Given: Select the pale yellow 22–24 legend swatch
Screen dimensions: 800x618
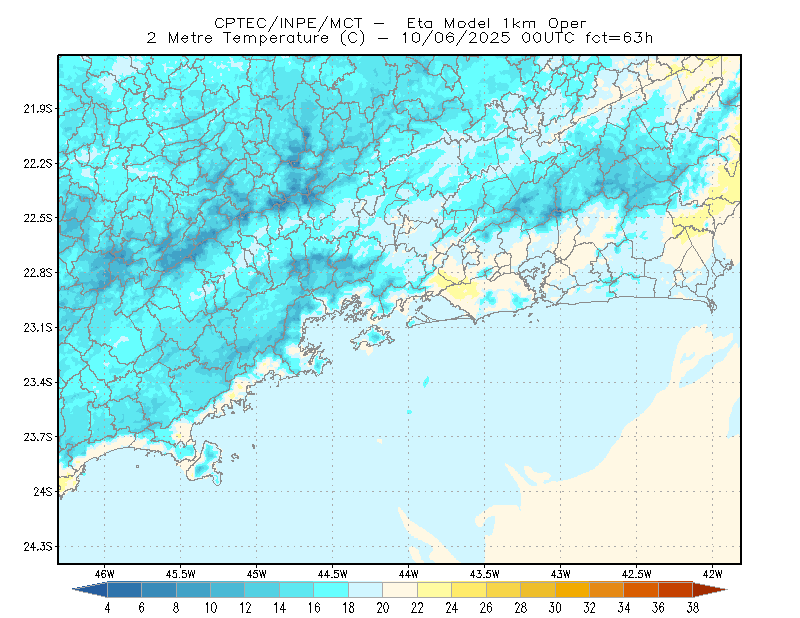Looking at the screenshot, I should click(434, 589).
